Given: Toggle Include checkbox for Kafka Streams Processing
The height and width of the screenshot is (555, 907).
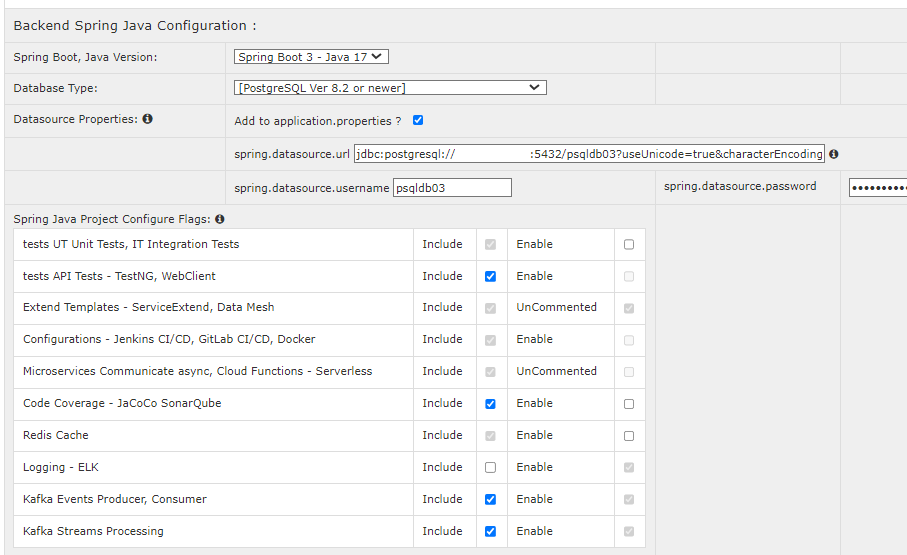Looking at the screenshot, I should coord(491,531).
